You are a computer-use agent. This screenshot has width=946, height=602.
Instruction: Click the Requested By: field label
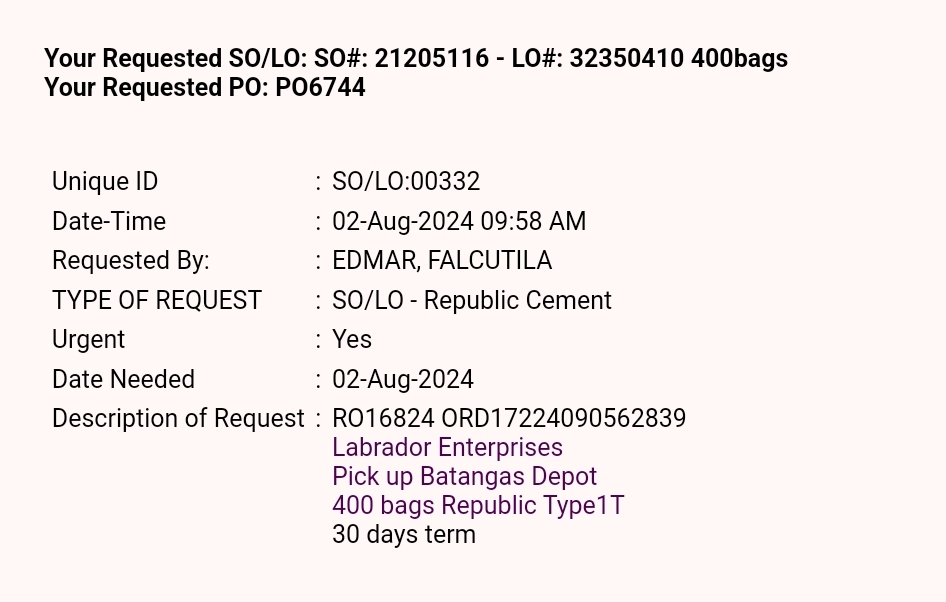click(x=131, y=261)
